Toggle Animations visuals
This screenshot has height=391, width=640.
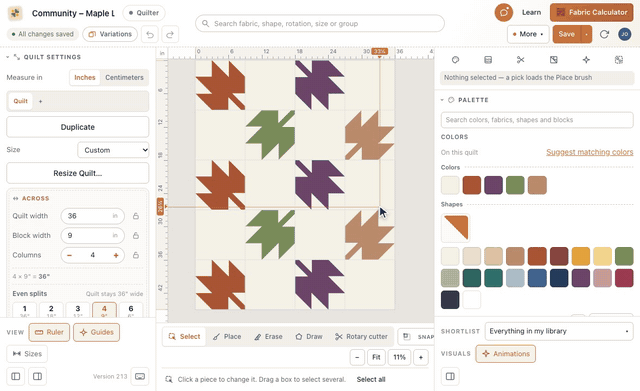click(x=506, y=354)
